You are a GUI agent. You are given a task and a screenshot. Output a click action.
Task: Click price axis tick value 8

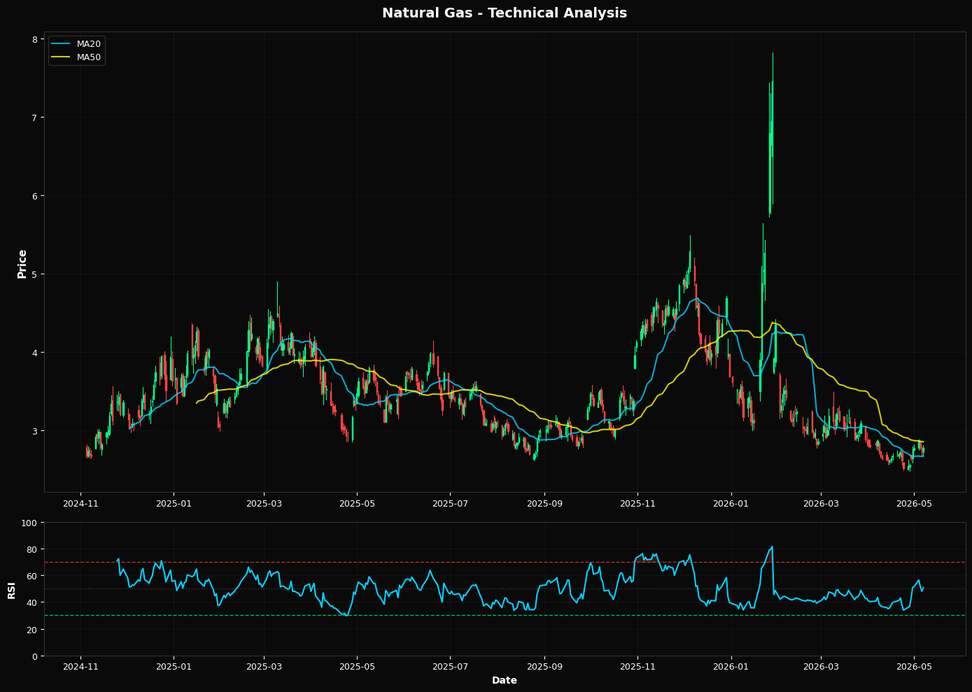(x=37, y=40)
